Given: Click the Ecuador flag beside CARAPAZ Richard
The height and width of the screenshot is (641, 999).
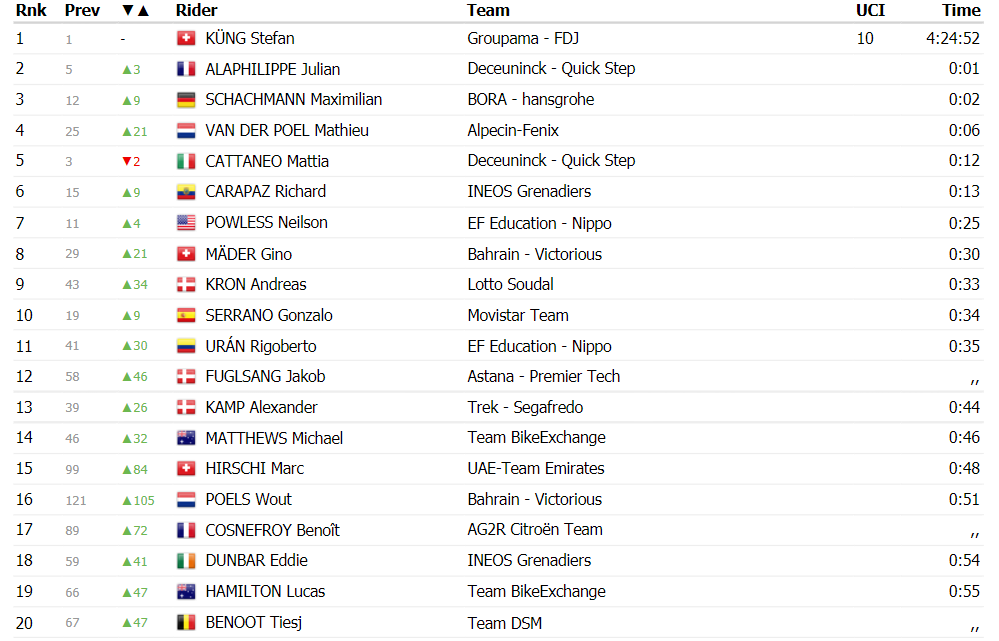Looking at the screenshot, I should click(186, 192).
